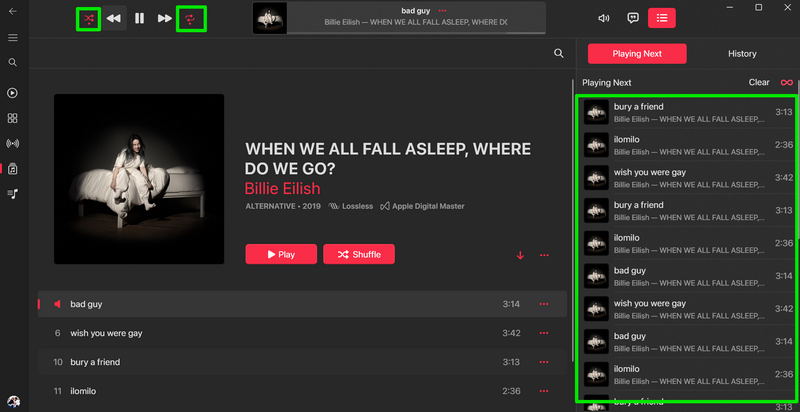Open the Radio section in sidebar
The height and width of the screenshot is (412, 800).
pyautogui.click(x=13, y=143)
